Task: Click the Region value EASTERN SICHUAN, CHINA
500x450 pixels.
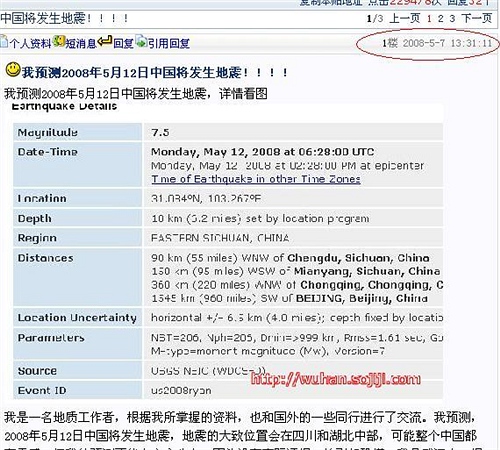Action: (220, 238)
